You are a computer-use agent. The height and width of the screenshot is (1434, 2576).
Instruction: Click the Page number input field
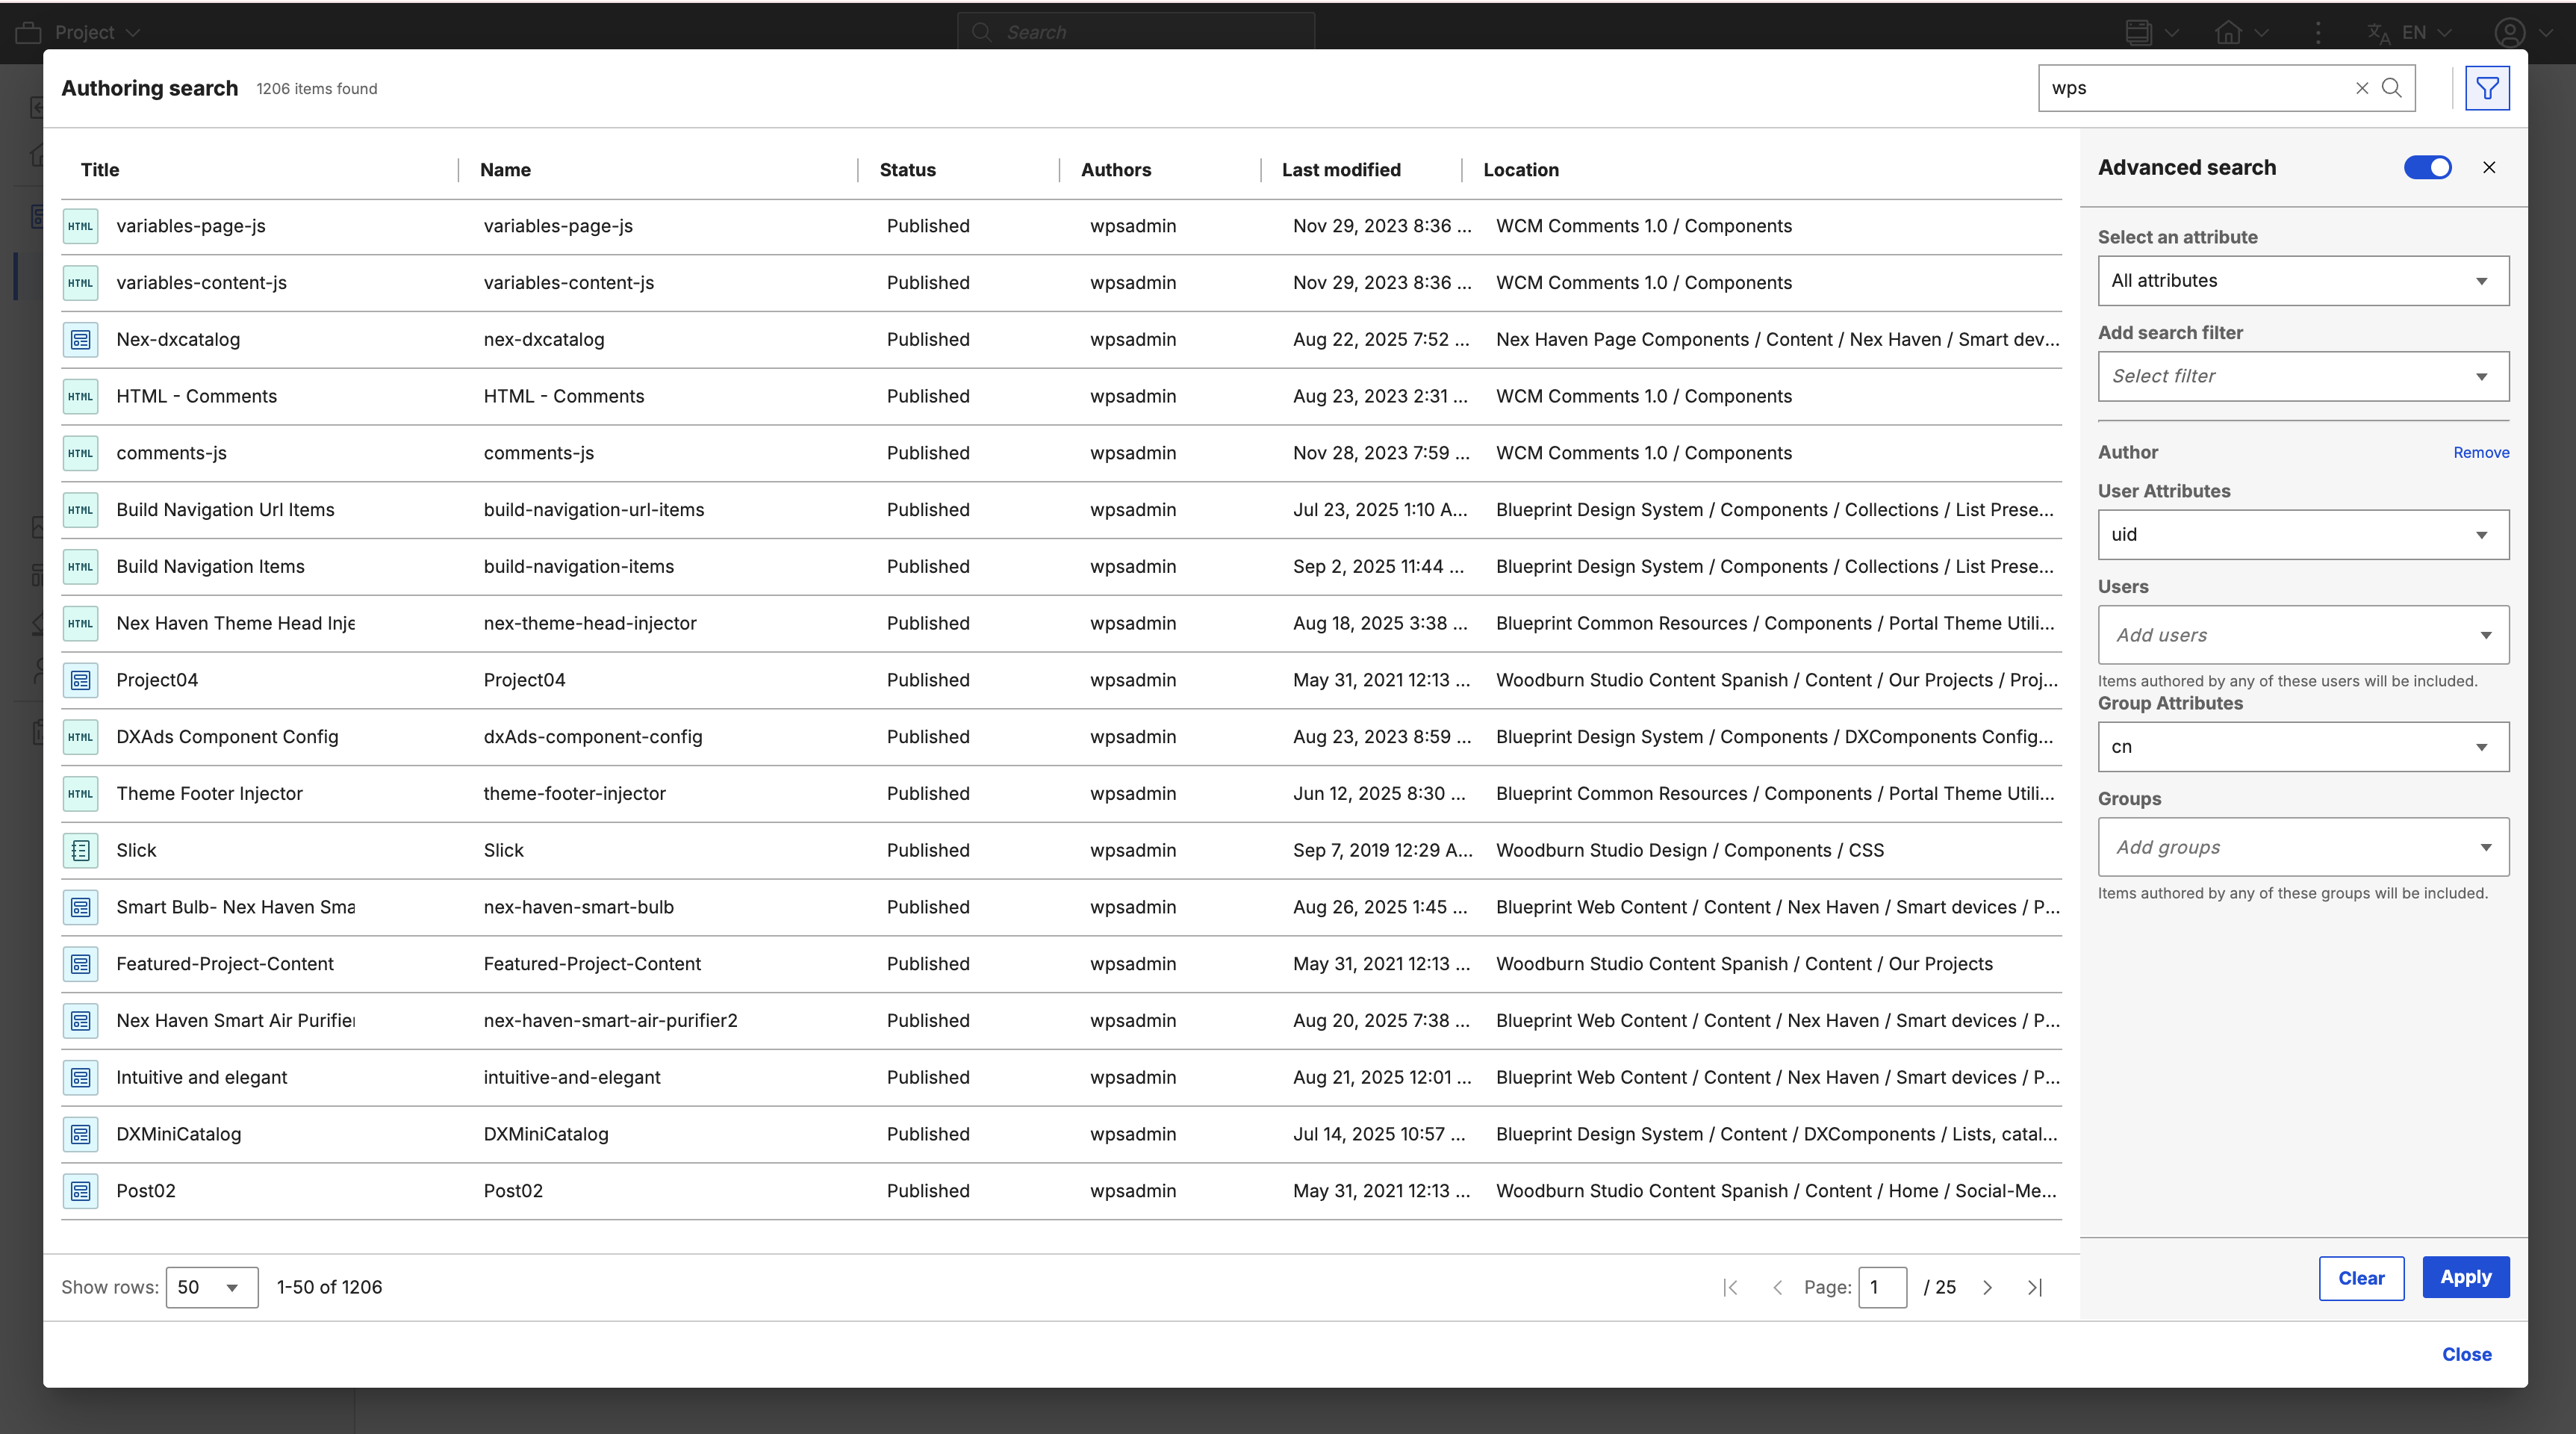pyautogui.click(x=1881, y=1287)
